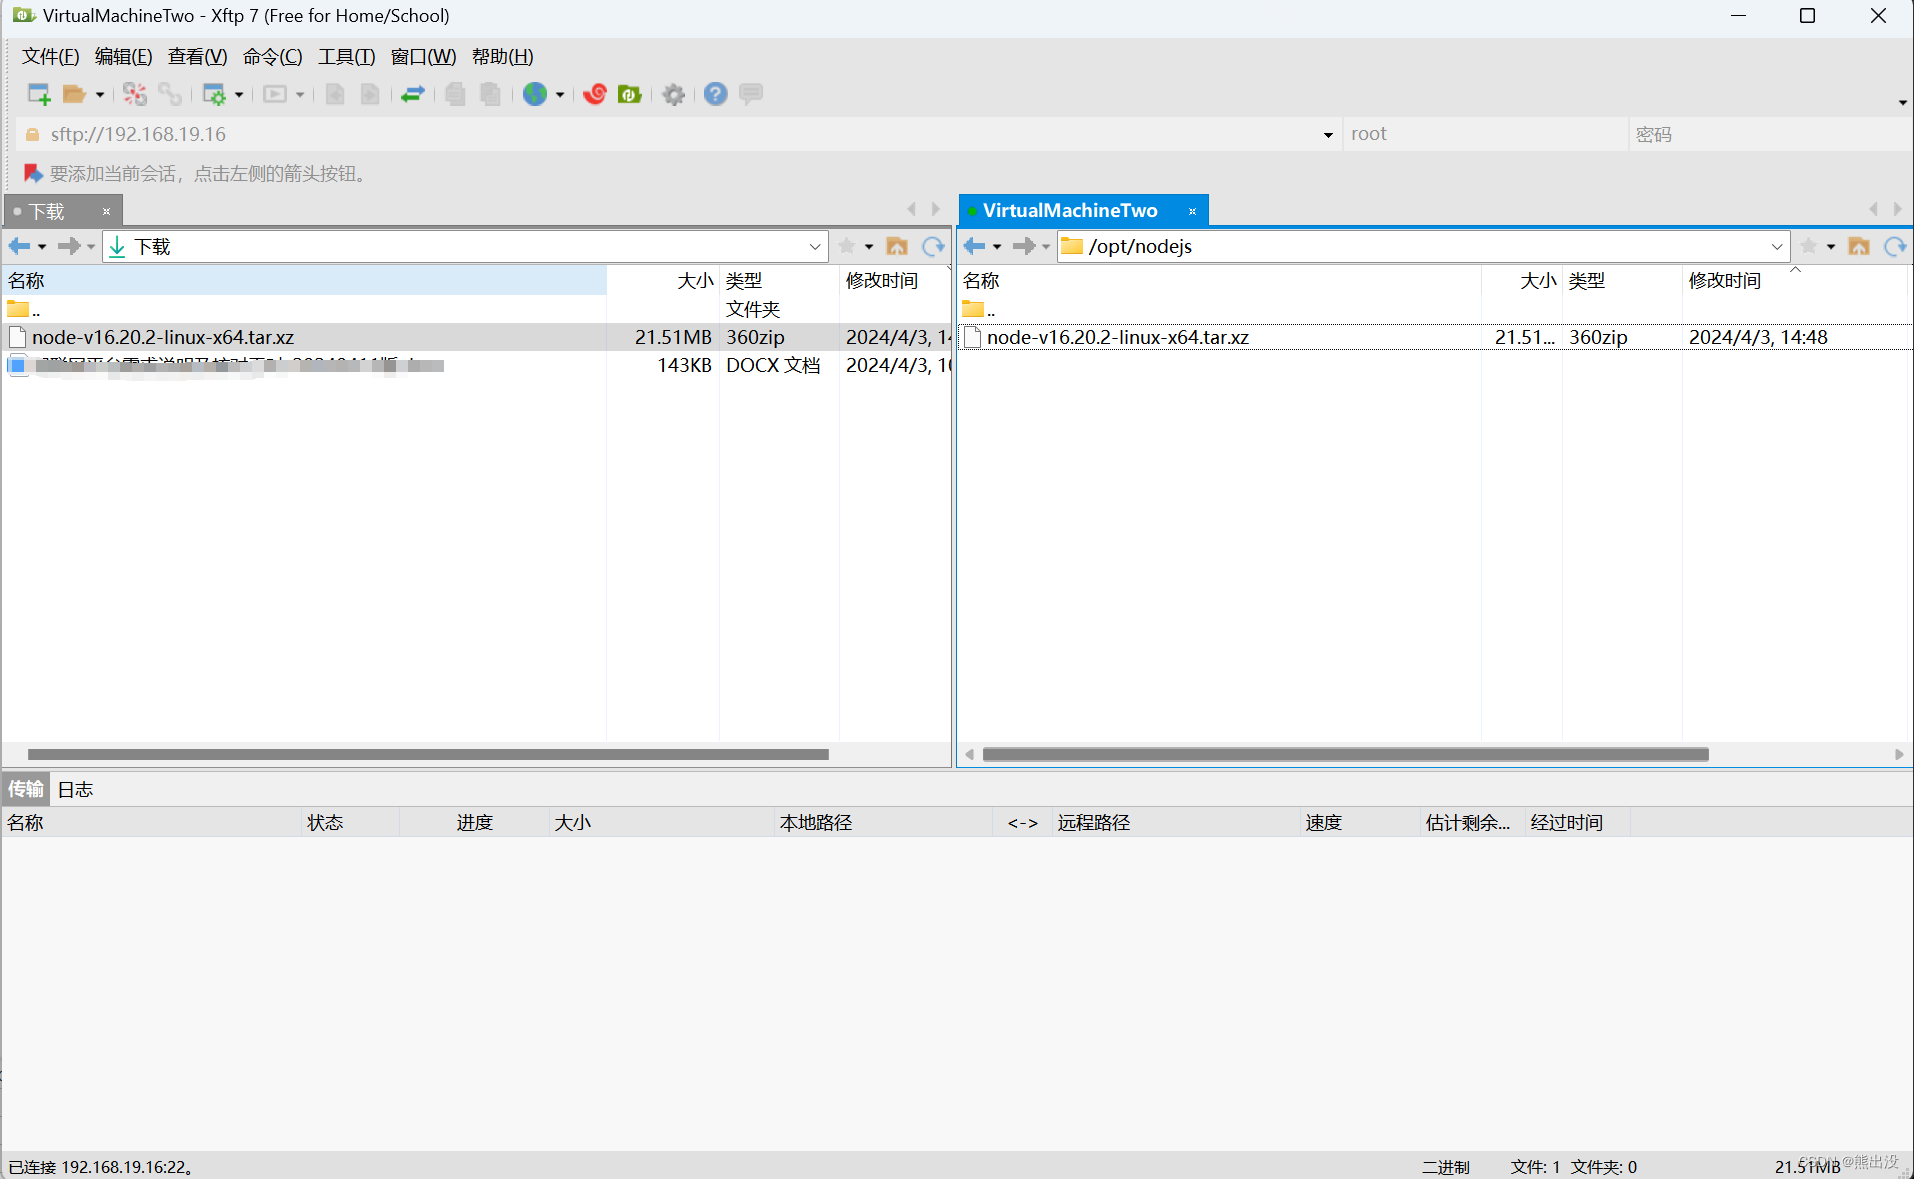Click the synchronize green-blue arrows icon
This screenshot has height=1179, width=1914.
pyautogui.click(x=412, y=94)
